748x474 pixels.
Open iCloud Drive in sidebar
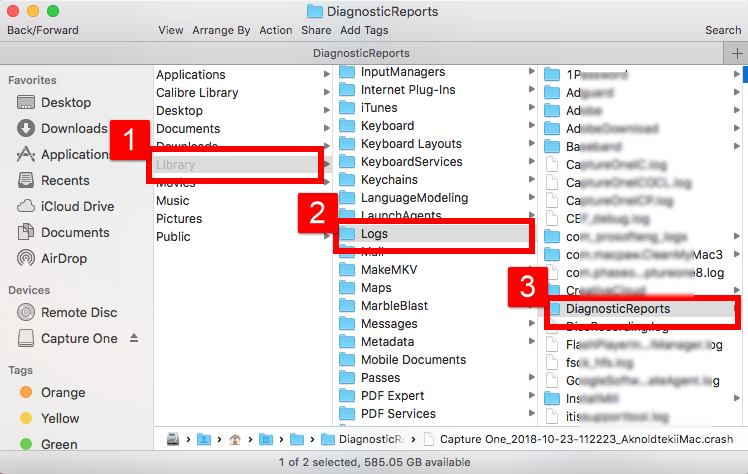pos(26,207)
